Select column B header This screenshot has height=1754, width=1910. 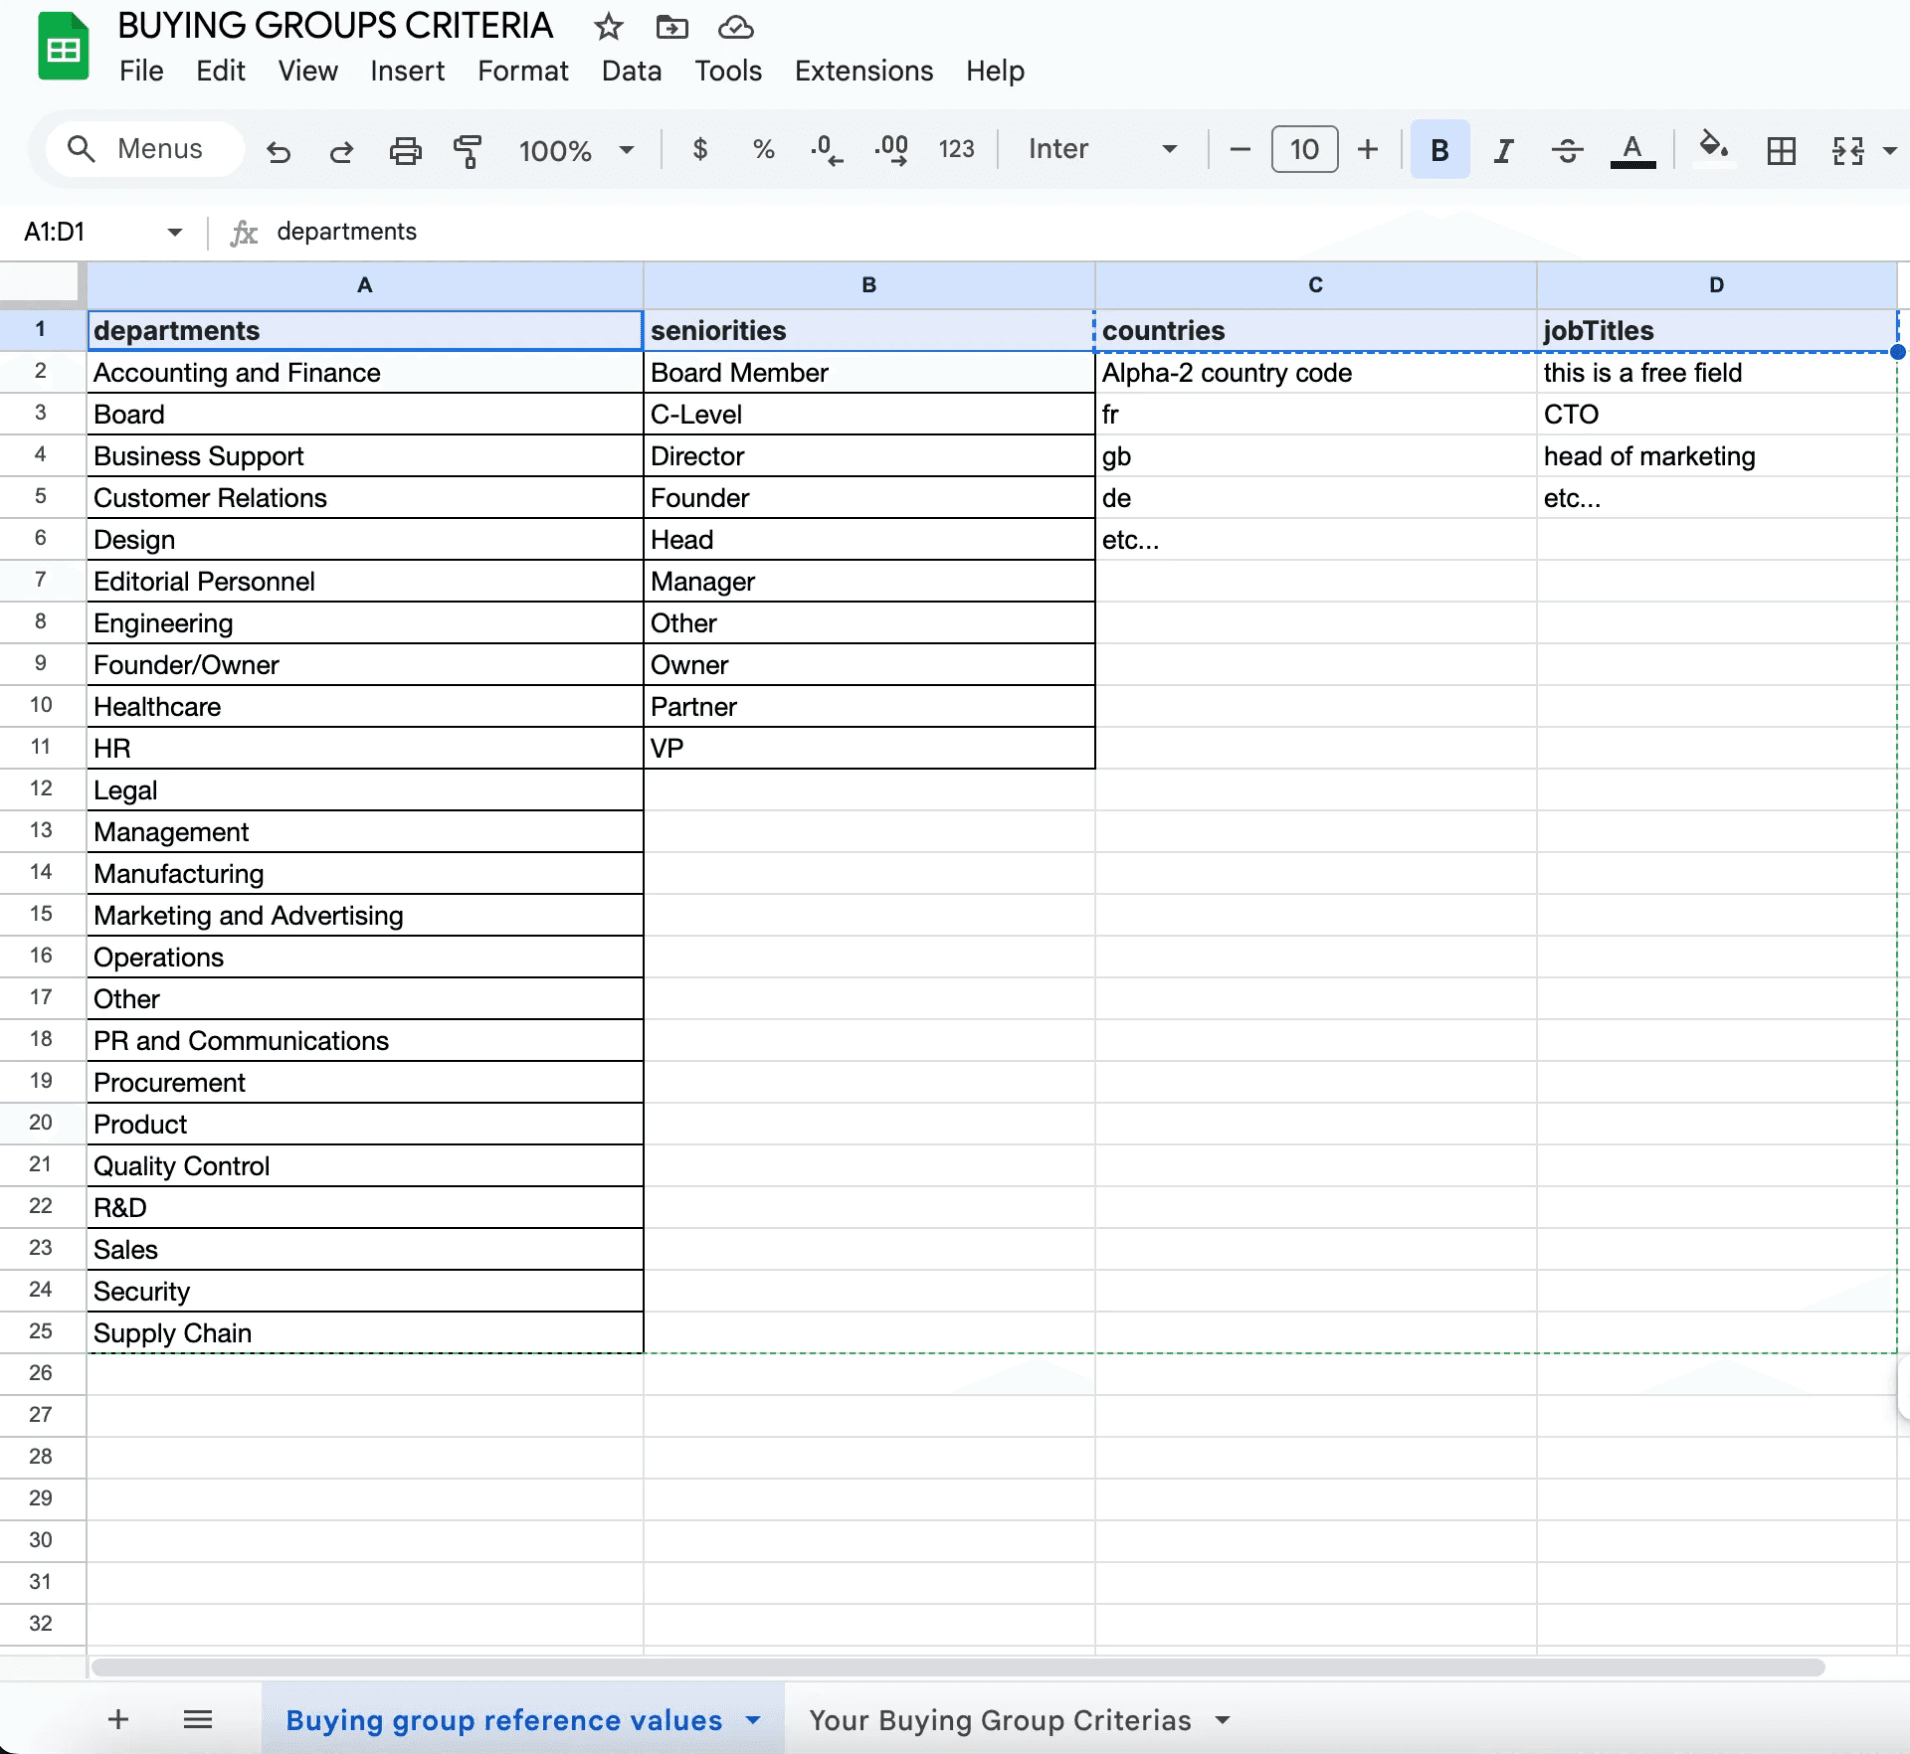pos(869,285)
